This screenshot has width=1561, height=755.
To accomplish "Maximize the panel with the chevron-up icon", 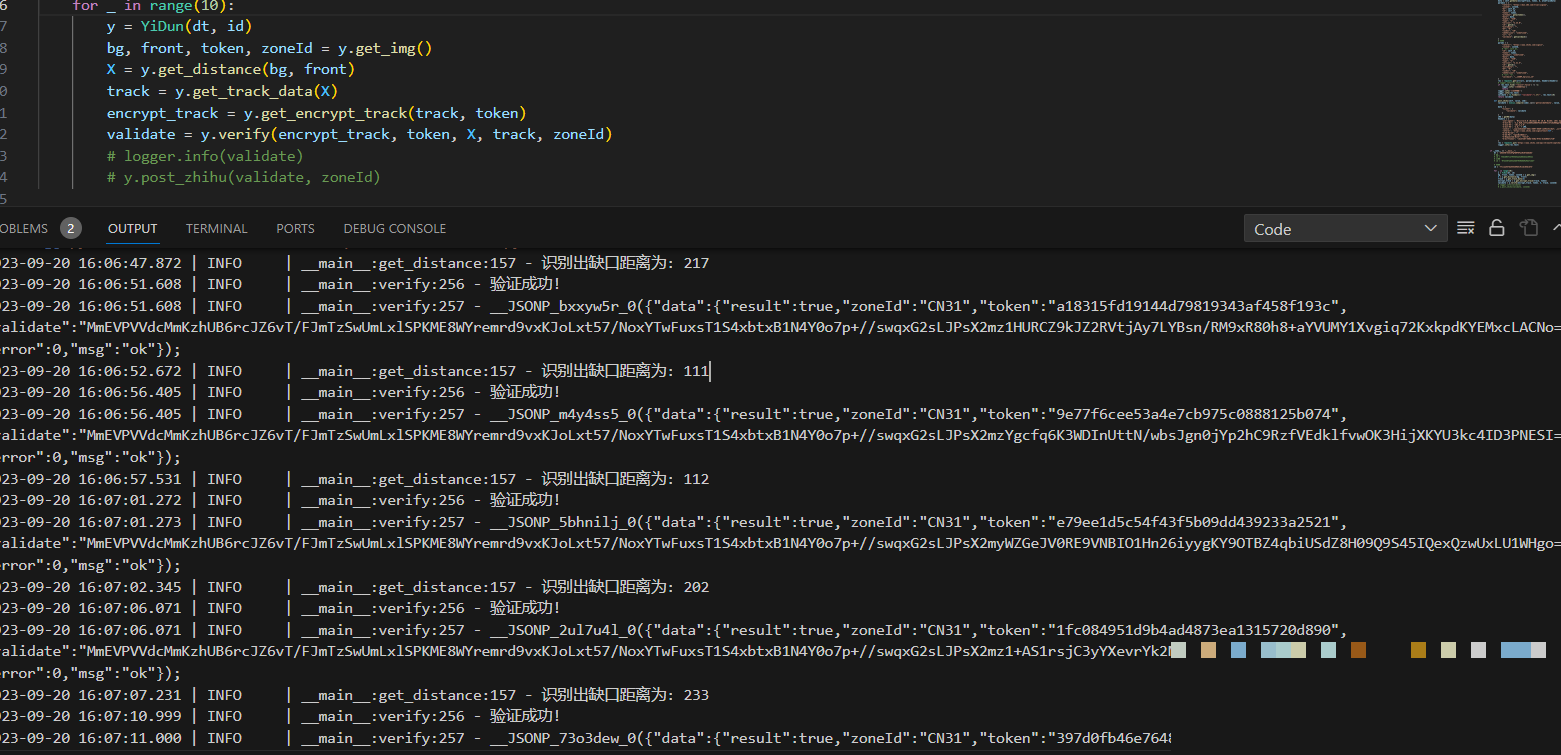I will tap(1555, 228).
